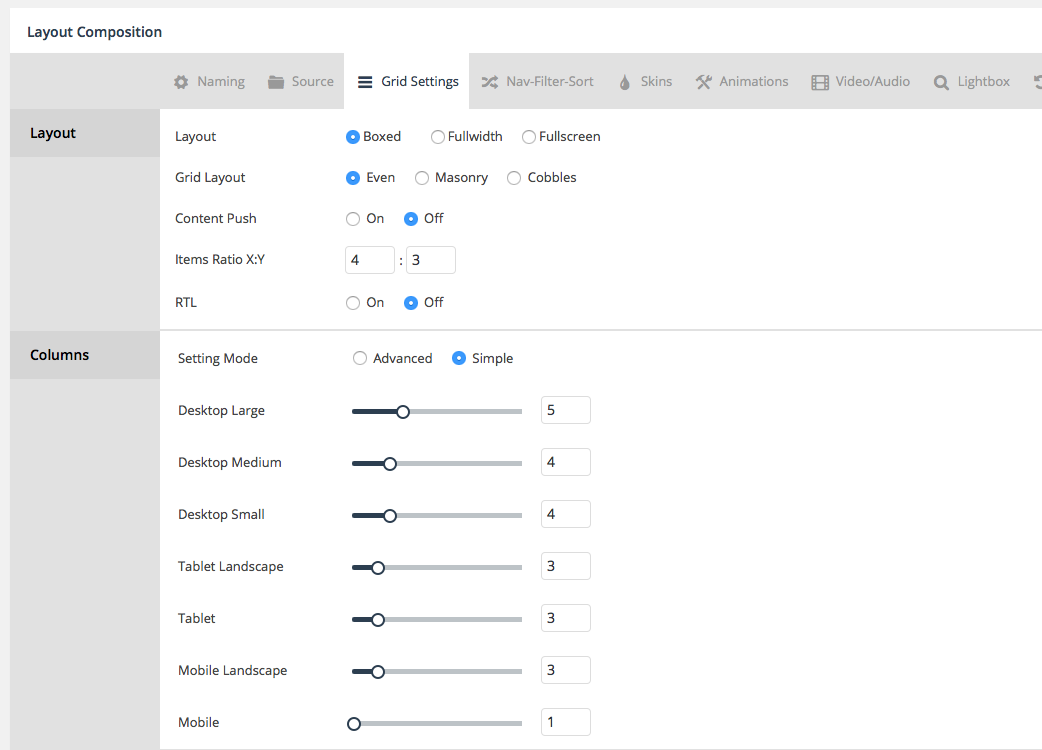Turn RTL On
This screenshot has width=1042, height=750.
coord(353,303)
